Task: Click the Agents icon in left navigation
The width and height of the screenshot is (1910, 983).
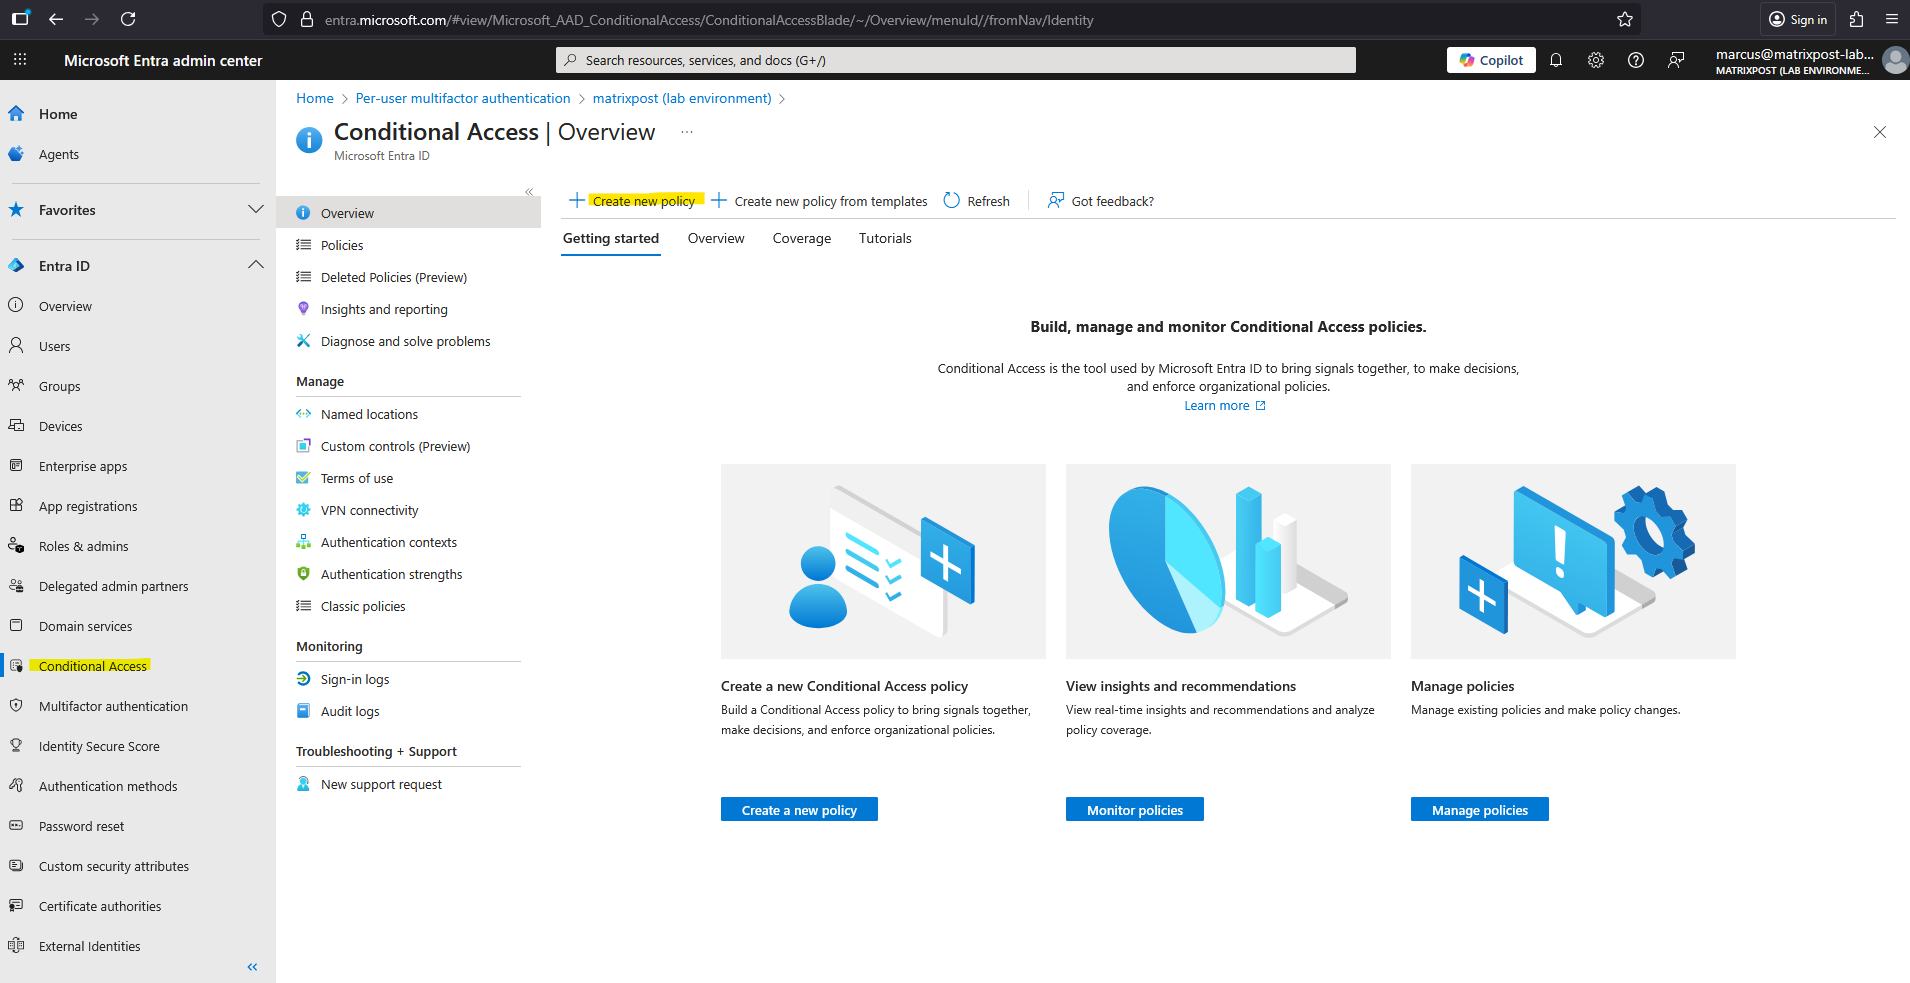Action: pos(16,154)
